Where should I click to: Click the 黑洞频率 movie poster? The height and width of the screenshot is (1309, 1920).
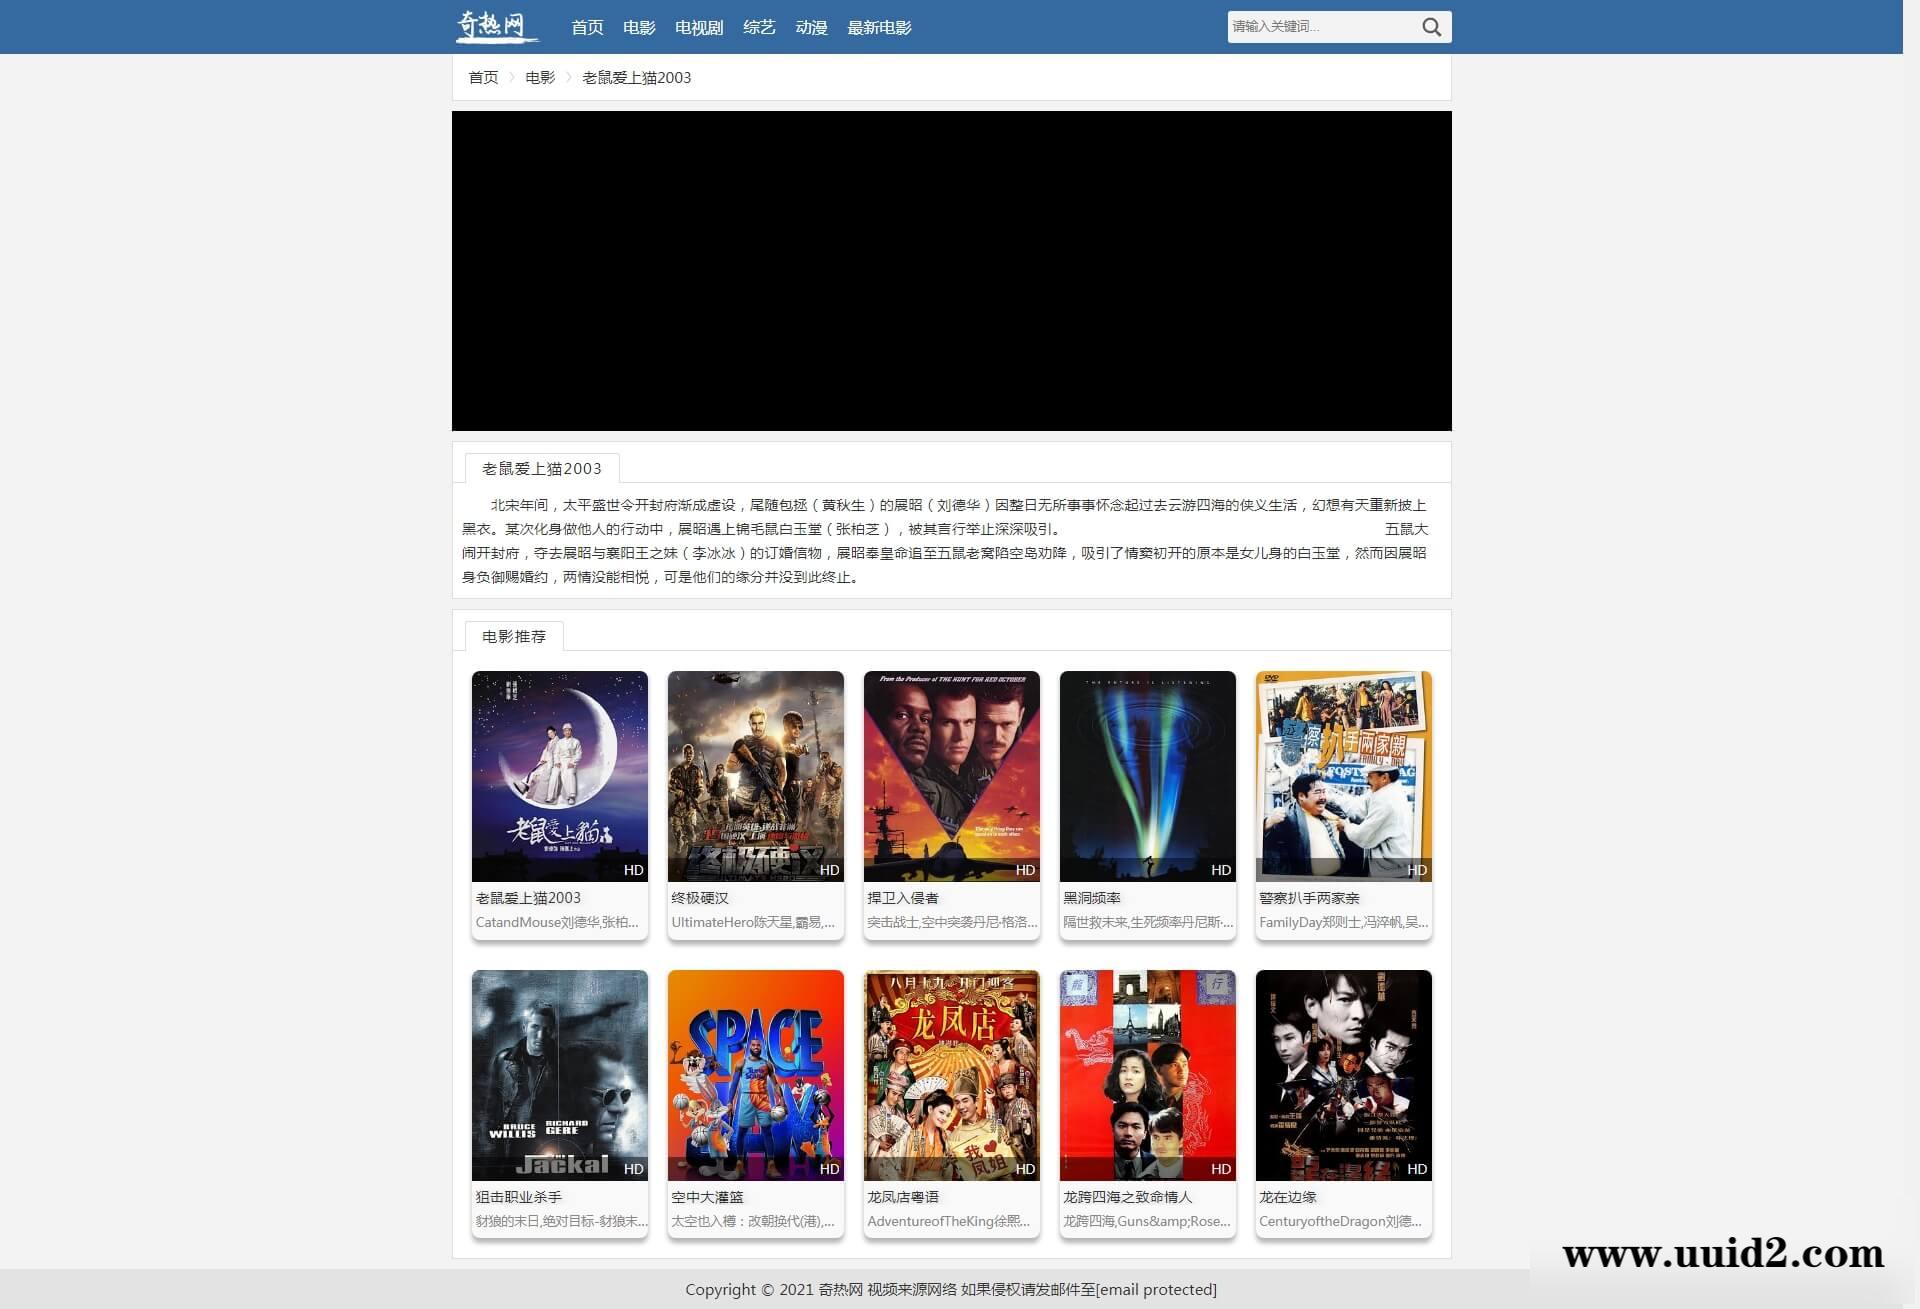coord(1147,776)
